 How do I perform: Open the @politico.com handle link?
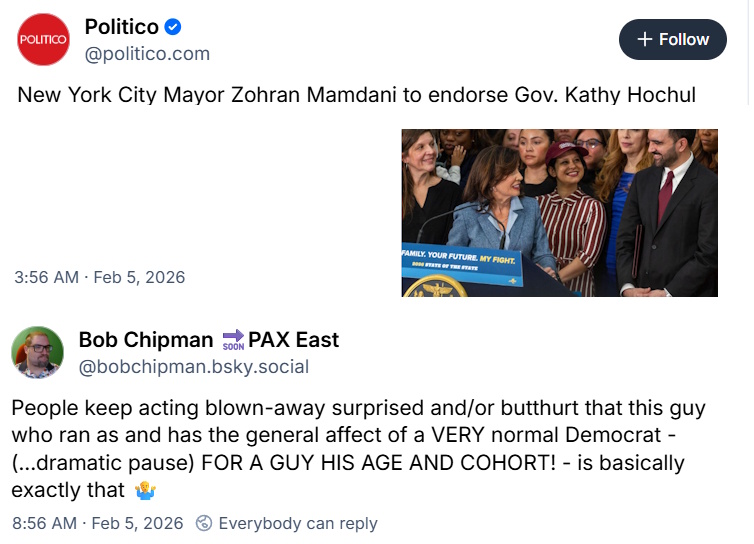[x=147, y=54]
